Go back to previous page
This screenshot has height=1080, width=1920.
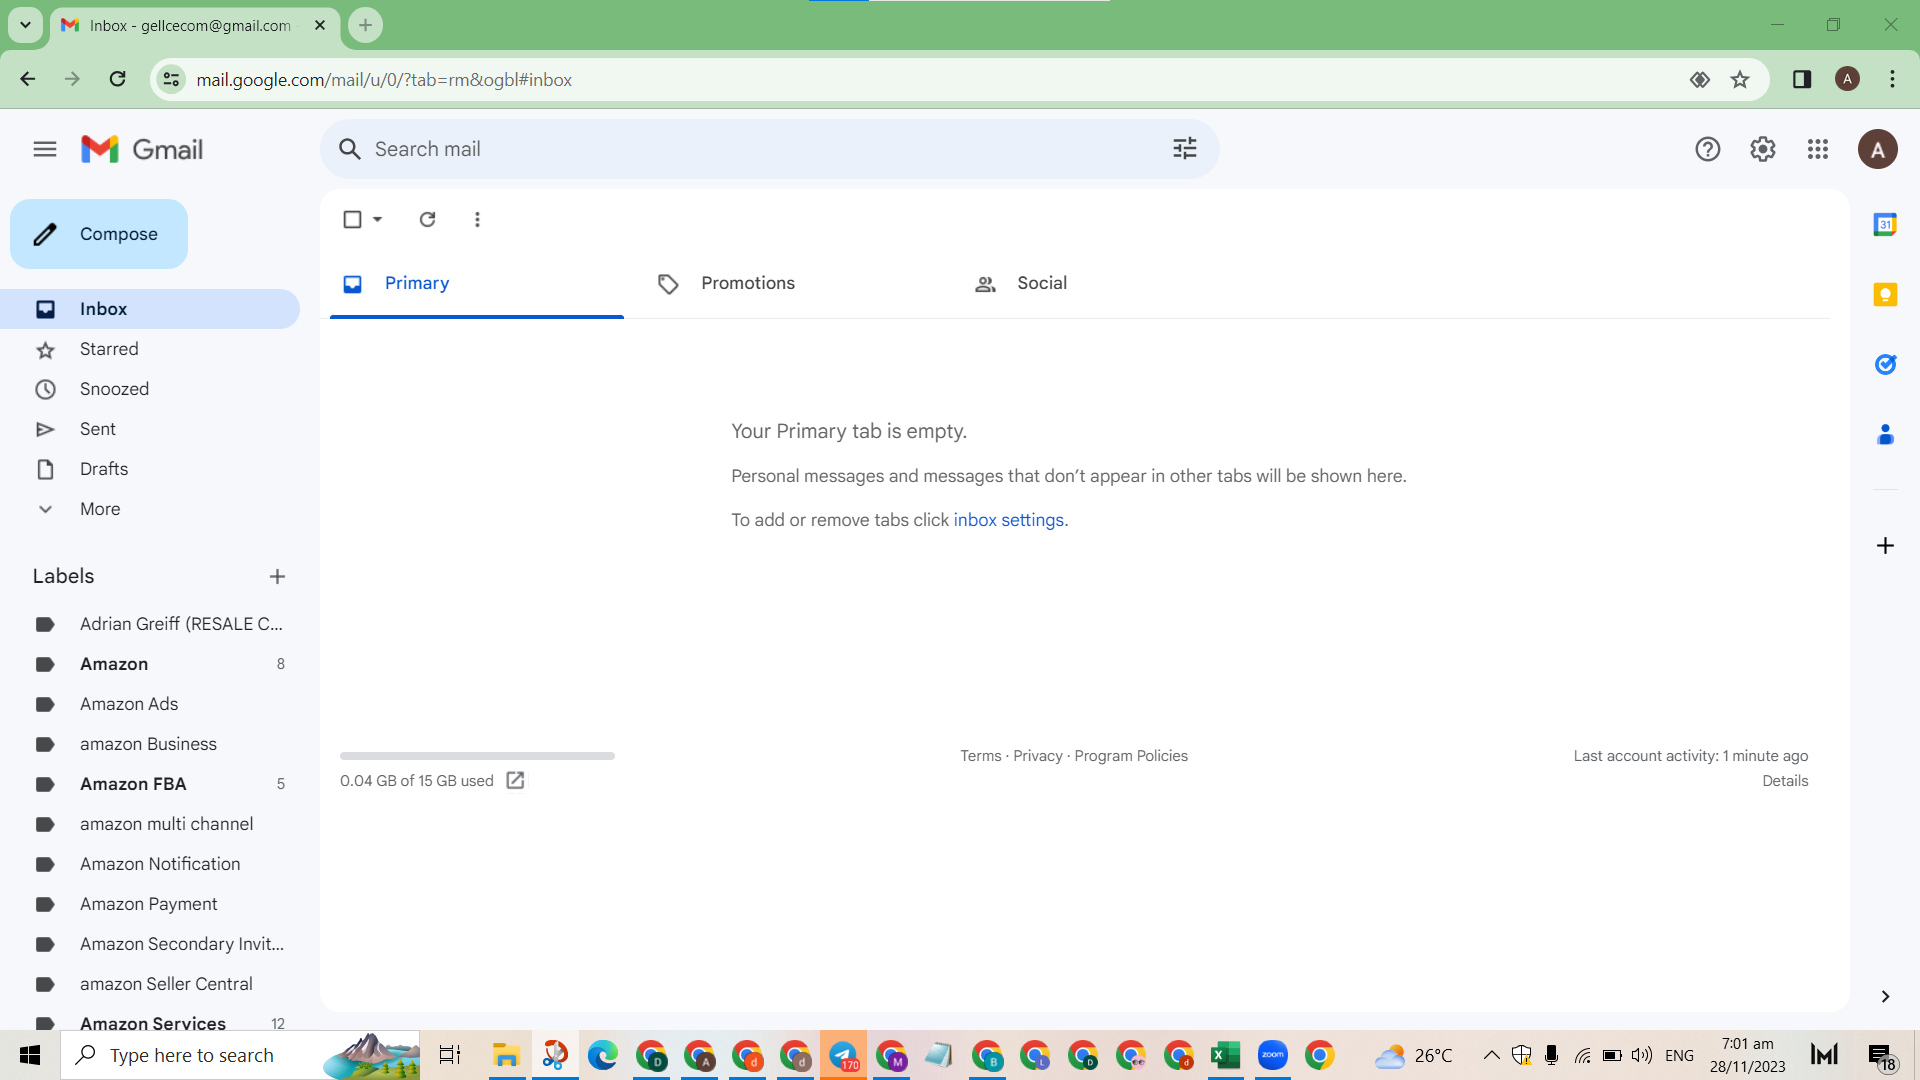[x=28, y=79]
